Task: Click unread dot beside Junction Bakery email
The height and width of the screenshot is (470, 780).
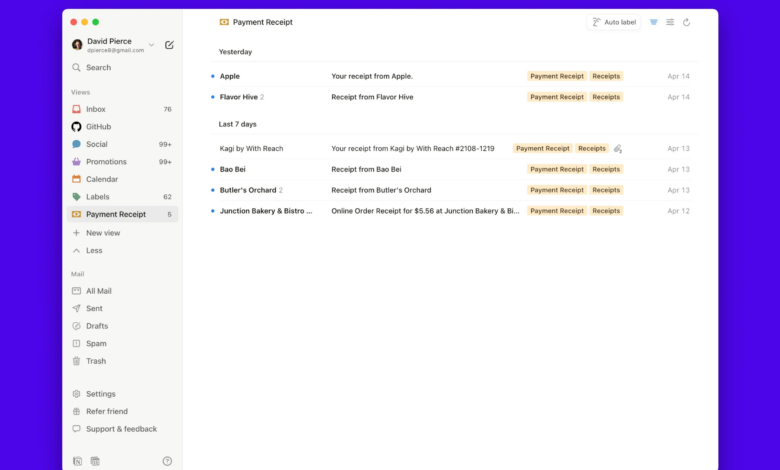Action: (212, 211)
